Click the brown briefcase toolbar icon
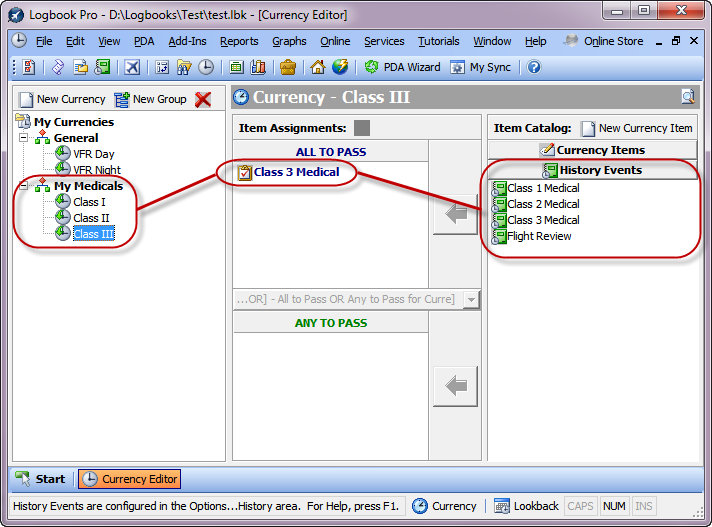 pyautogui.click(x=288, y=67)
